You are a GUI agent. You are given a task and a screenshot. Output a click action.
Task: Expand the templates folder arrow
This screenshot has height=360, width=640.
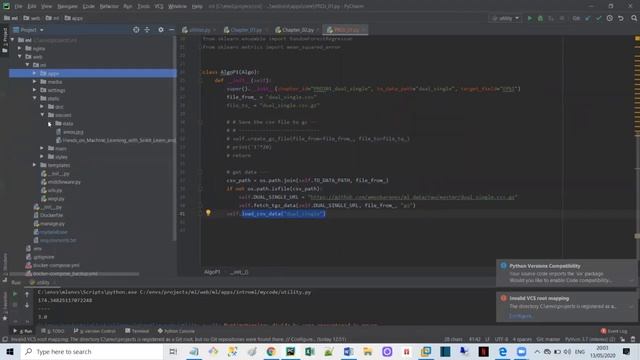pyautogui.click(x=35, y=165)
